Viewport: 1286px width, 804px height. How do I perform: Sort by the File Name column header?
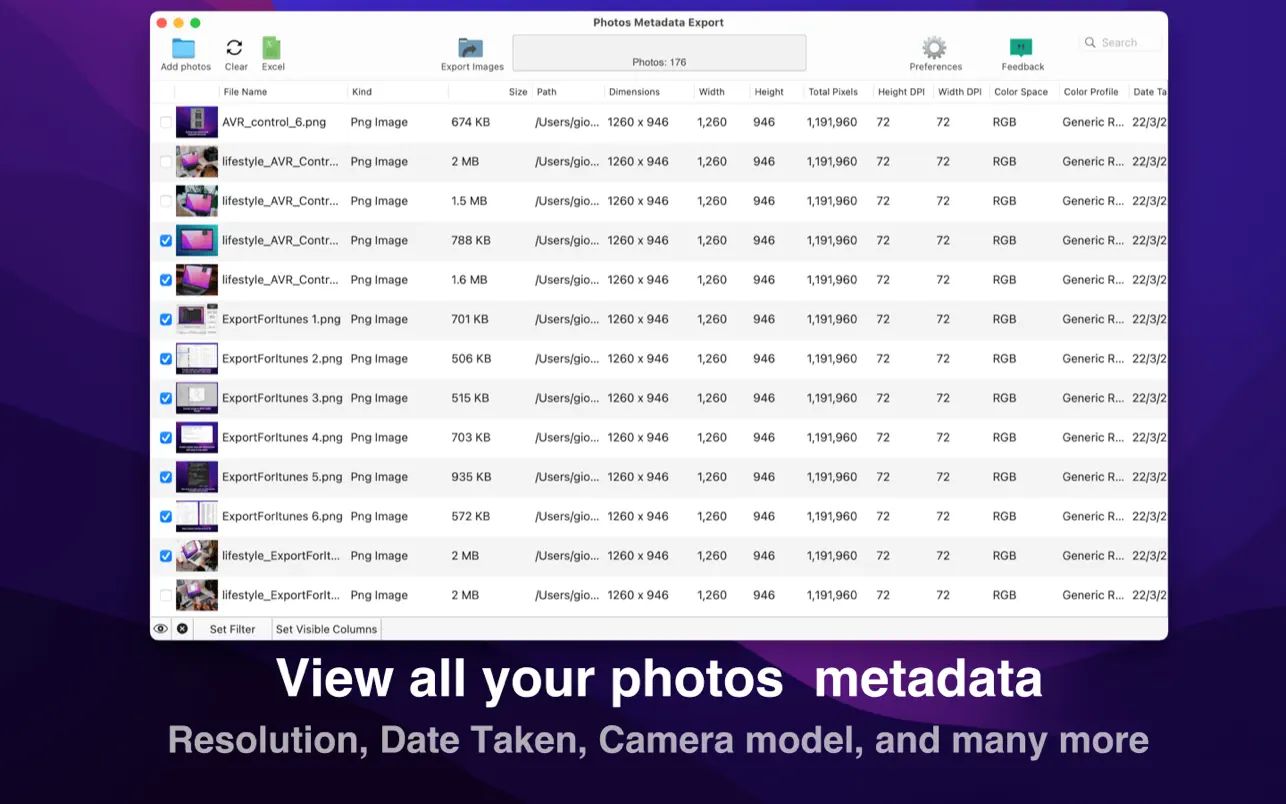click(244, 91)
